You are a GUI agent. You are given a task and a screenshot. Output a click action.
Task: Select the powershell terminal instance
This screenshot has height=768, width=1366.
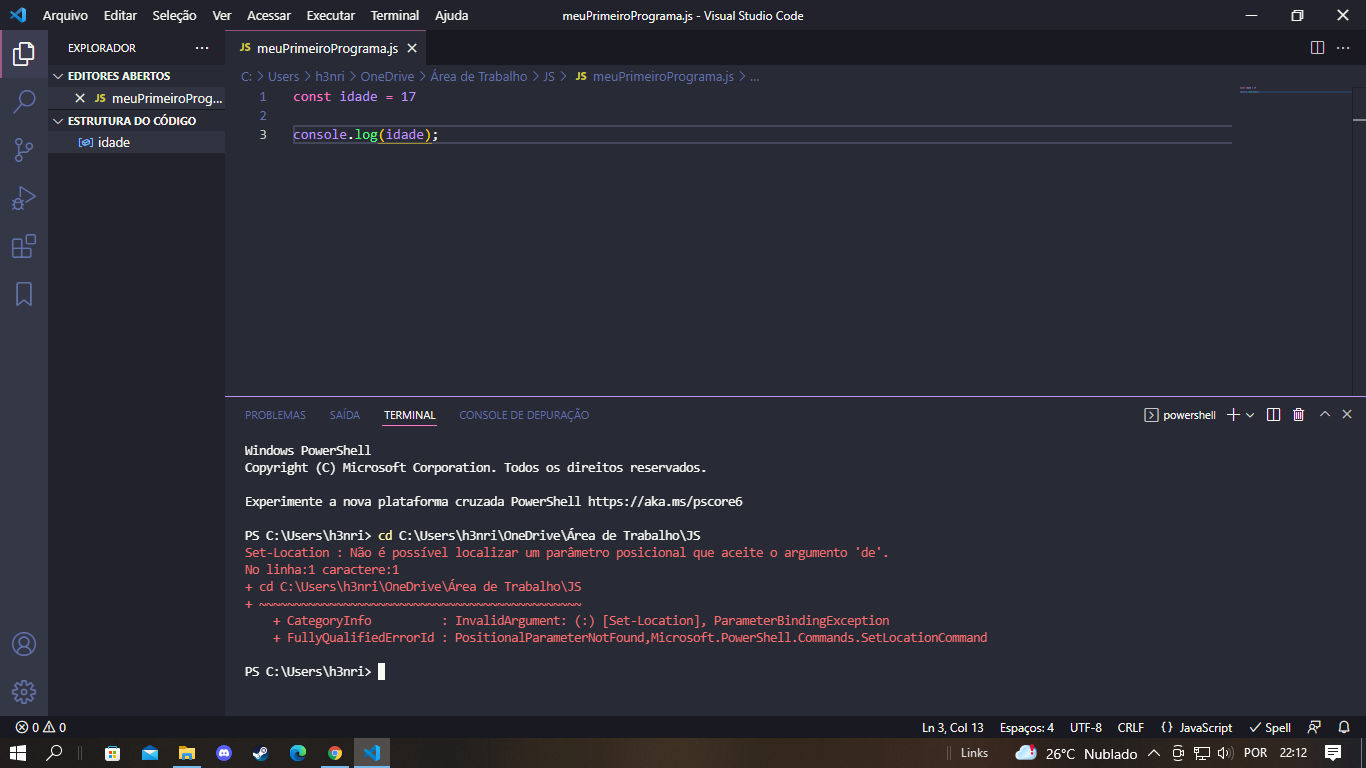pyautogui.click(x=1180, y=415)
